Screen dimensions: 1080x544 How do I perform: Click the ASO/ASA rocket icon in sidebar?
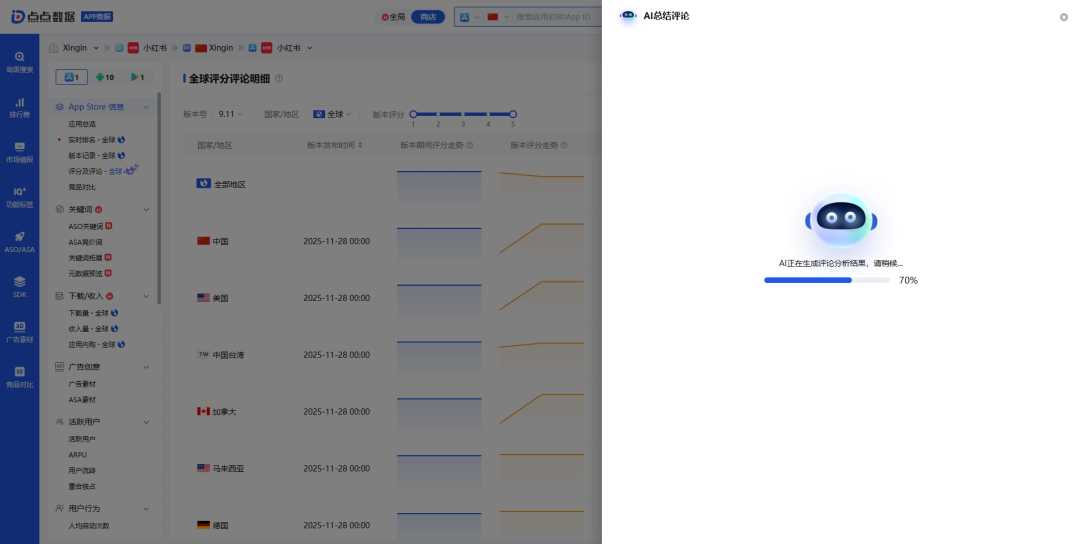(x=19, y=237)
